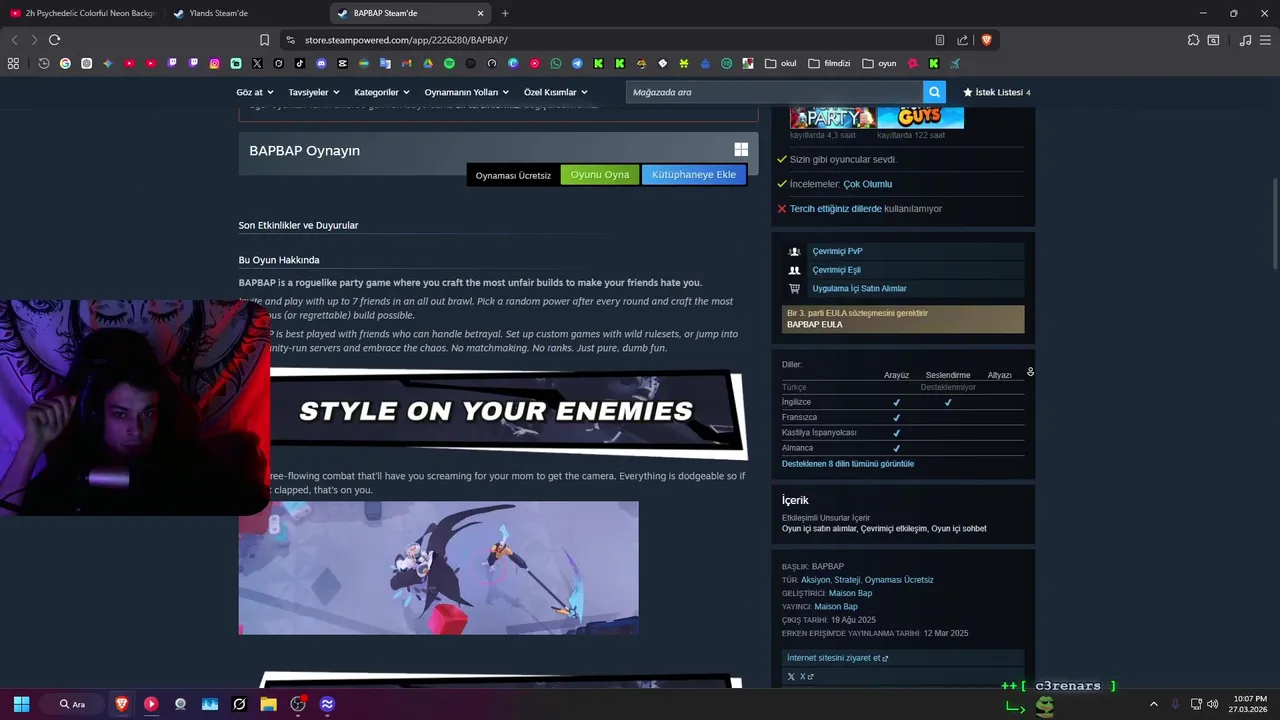This screenshot has height=720, width=1280.
Task: Open the BAPBAP EULA agreement link
Action: pyautogui.click(x=814, y=324)
